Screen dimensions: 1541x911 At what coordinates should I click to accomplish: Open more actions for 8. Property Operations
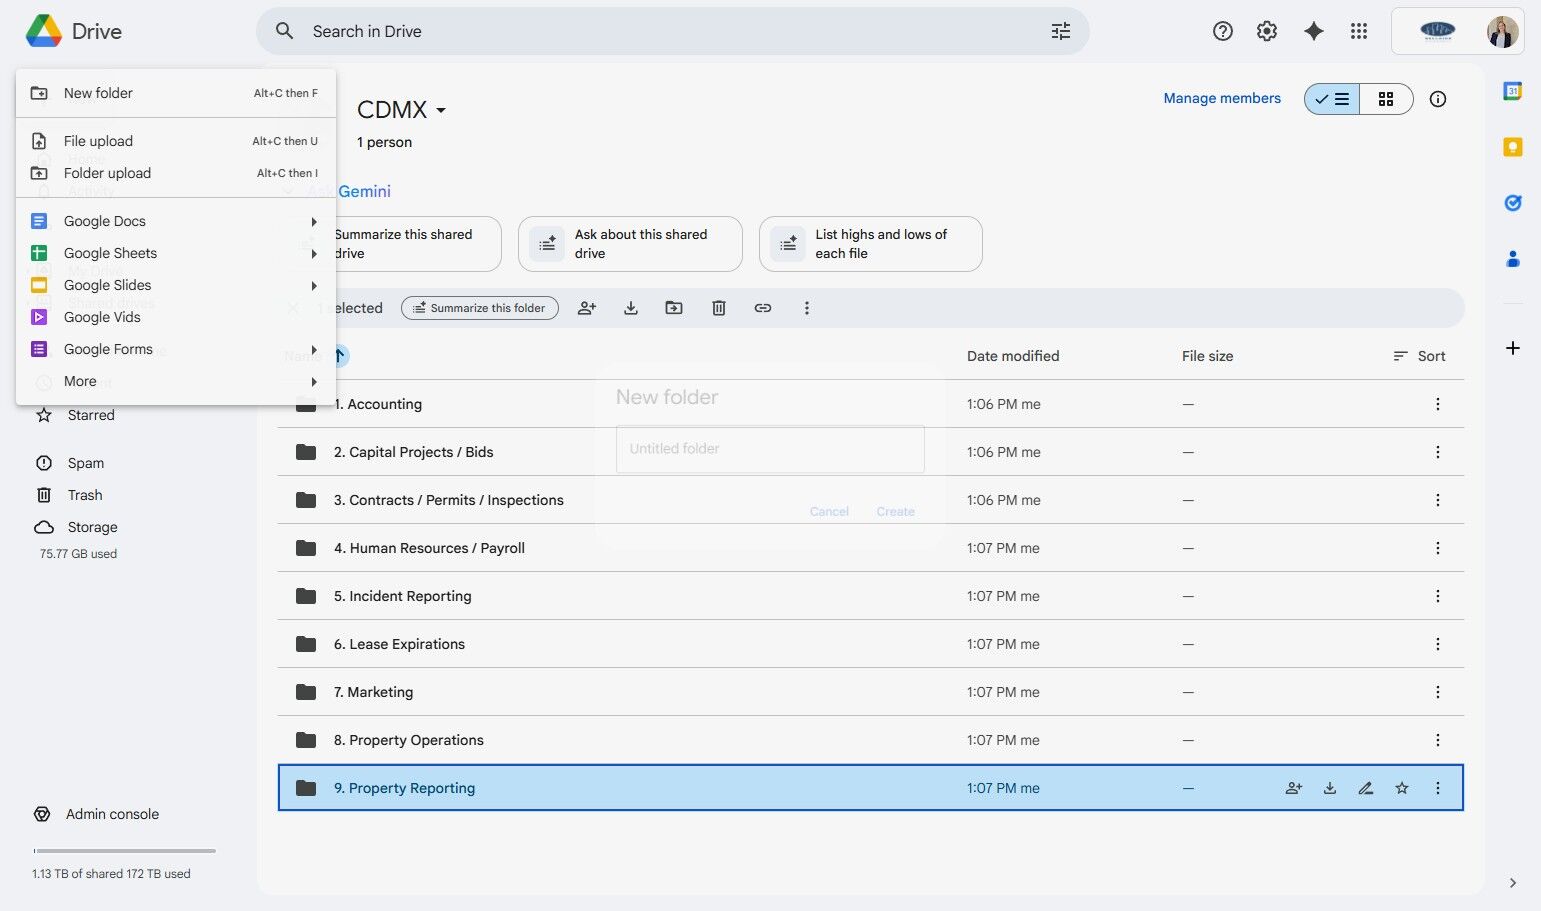(1438, 740)
